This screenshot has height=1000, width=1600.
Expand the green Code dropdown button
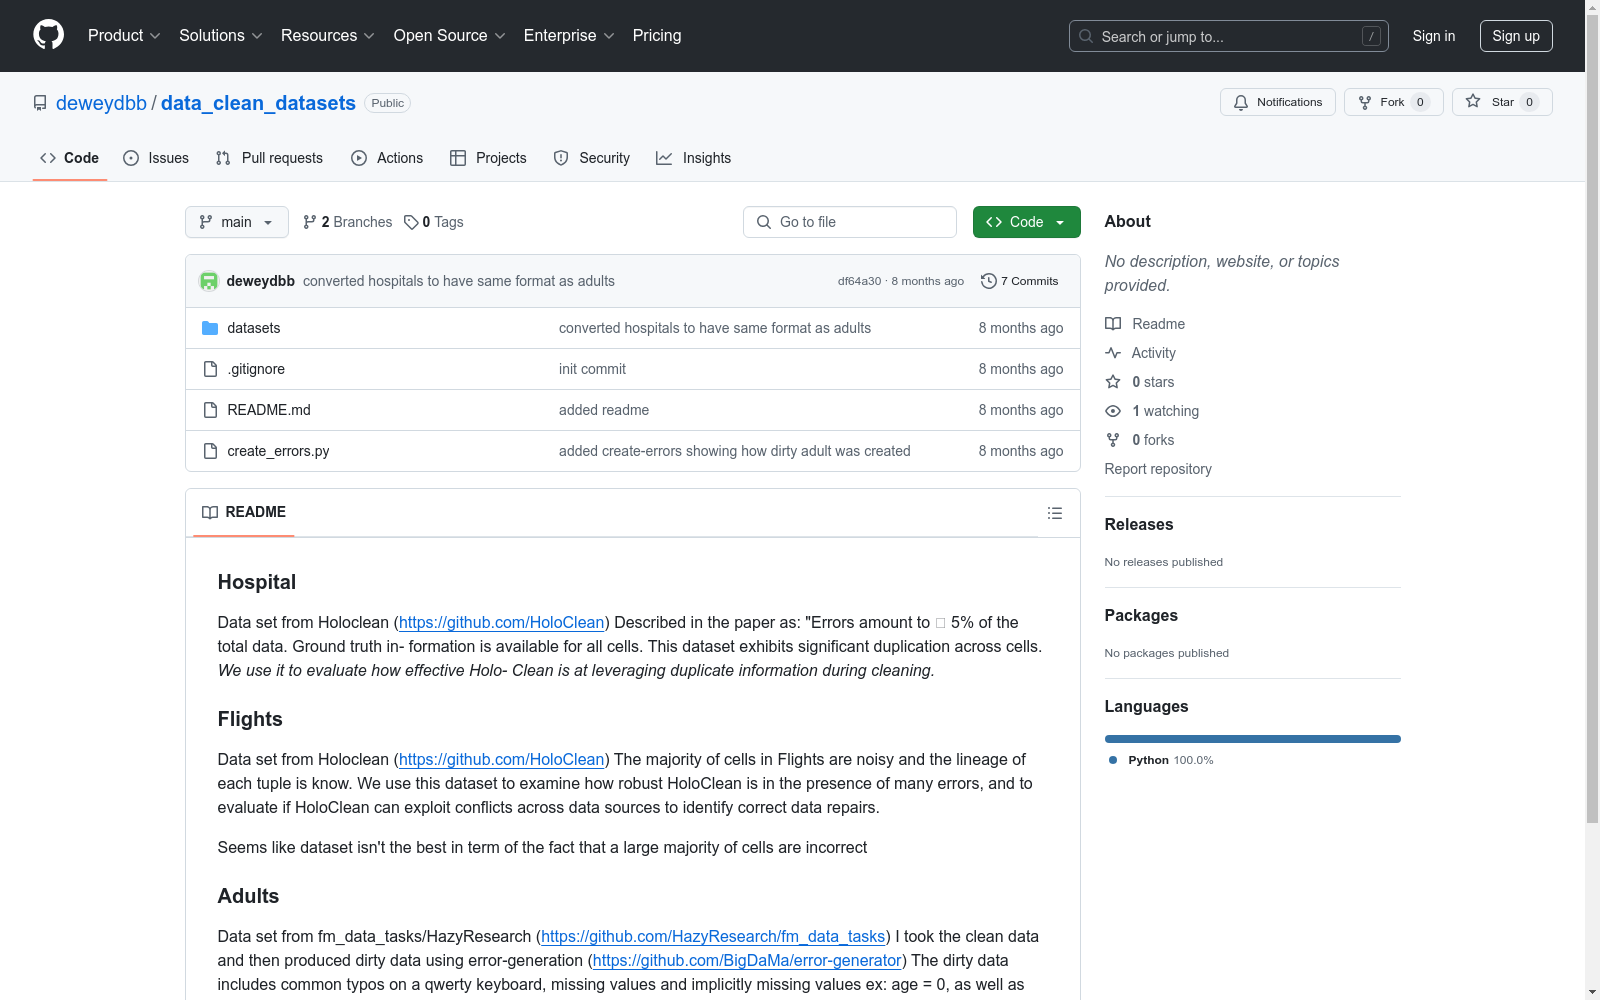[1027, 222]
